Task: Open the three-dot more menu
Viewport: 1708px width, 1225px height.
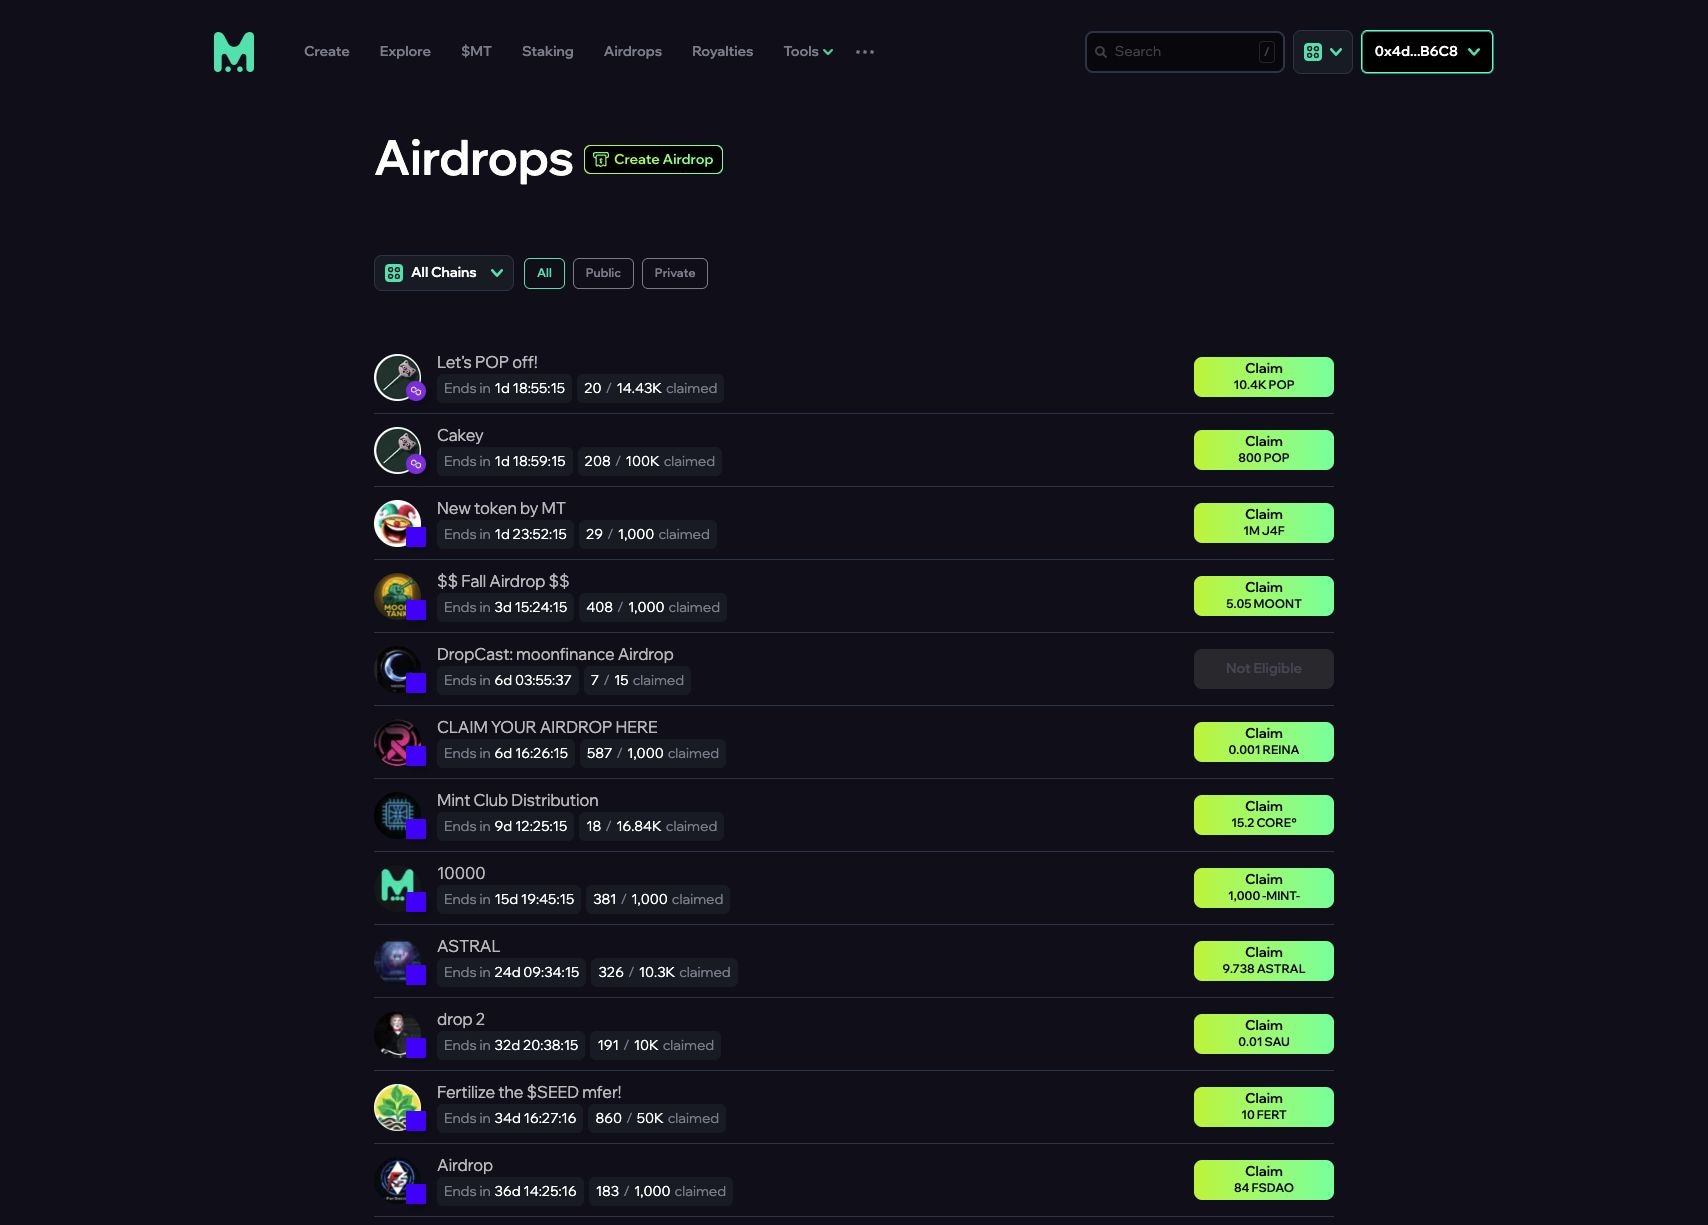Action: point(865,52)
